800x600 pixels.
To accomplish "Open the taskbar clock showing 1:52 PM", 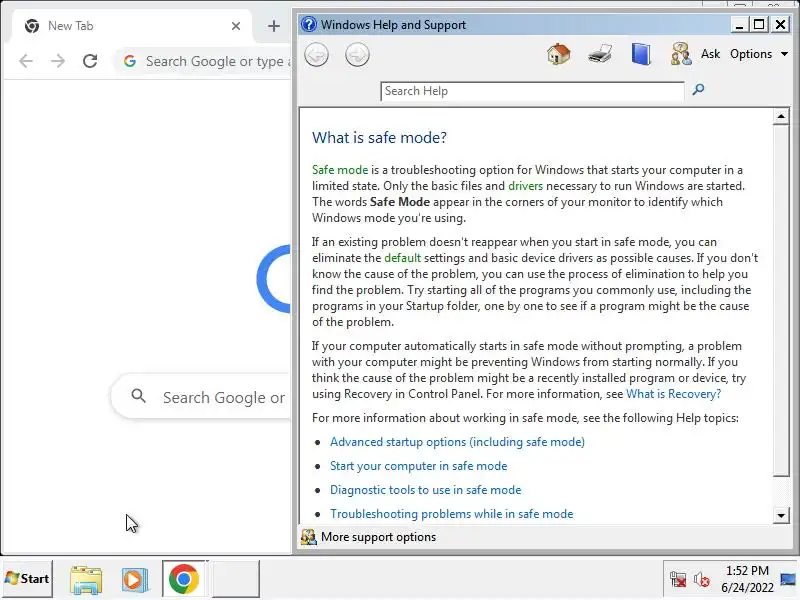I will [x=747, y=579].
